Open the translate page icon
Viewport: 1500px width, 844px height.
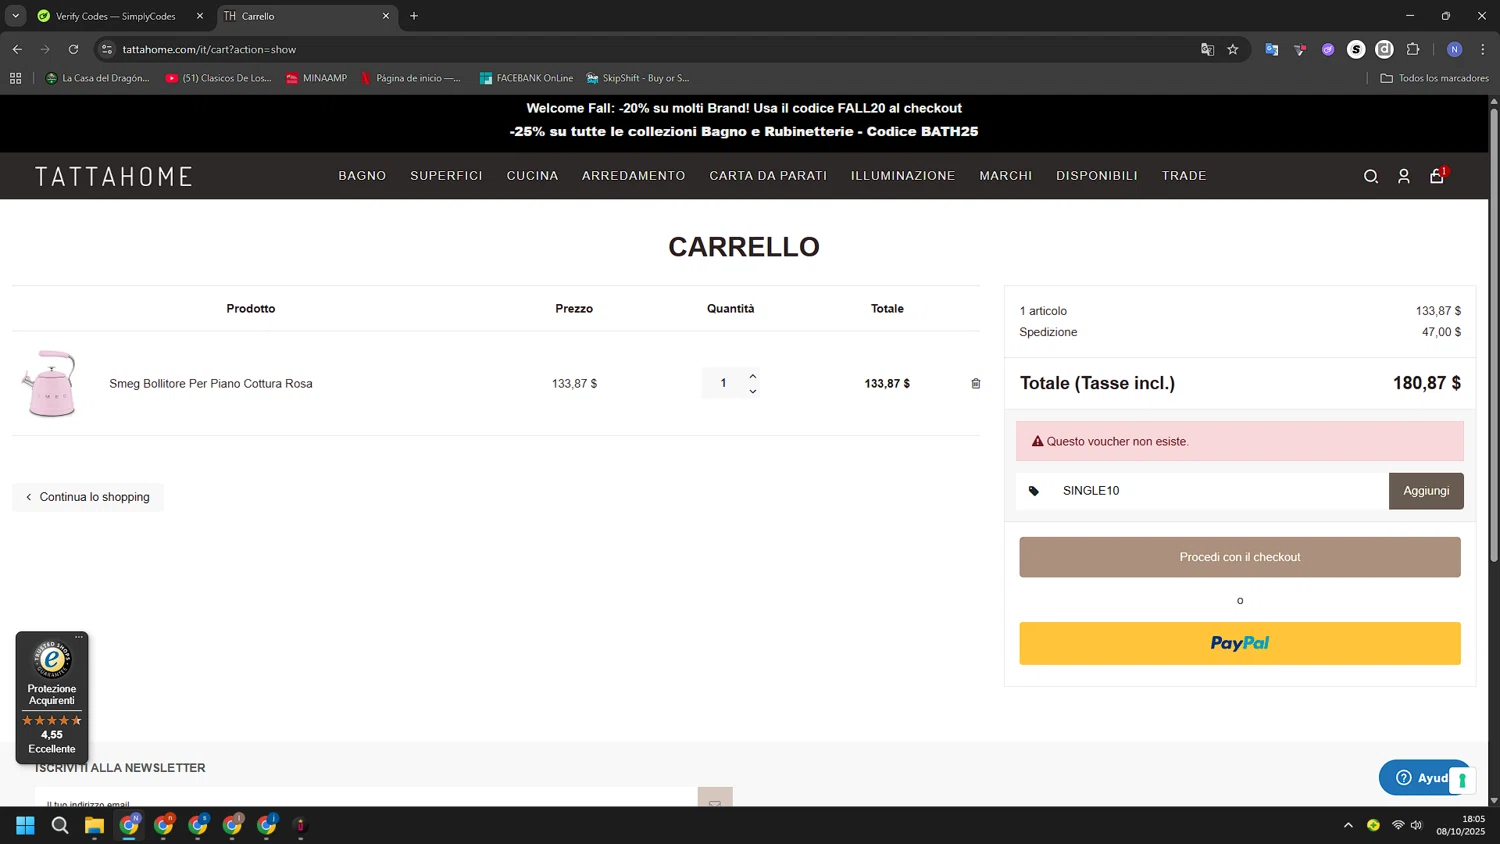coord(1207,49)
